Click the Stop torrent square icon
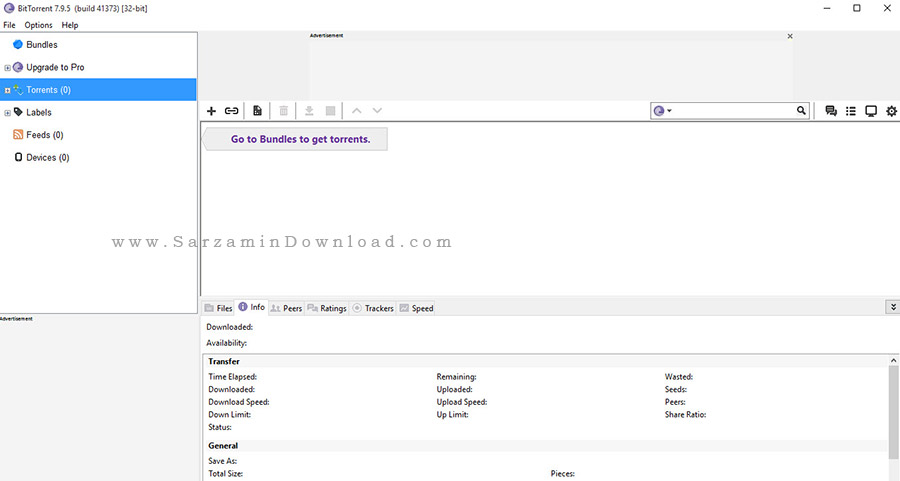The height and width of the screenshot is (481, 900). click(x=330, y=111)
